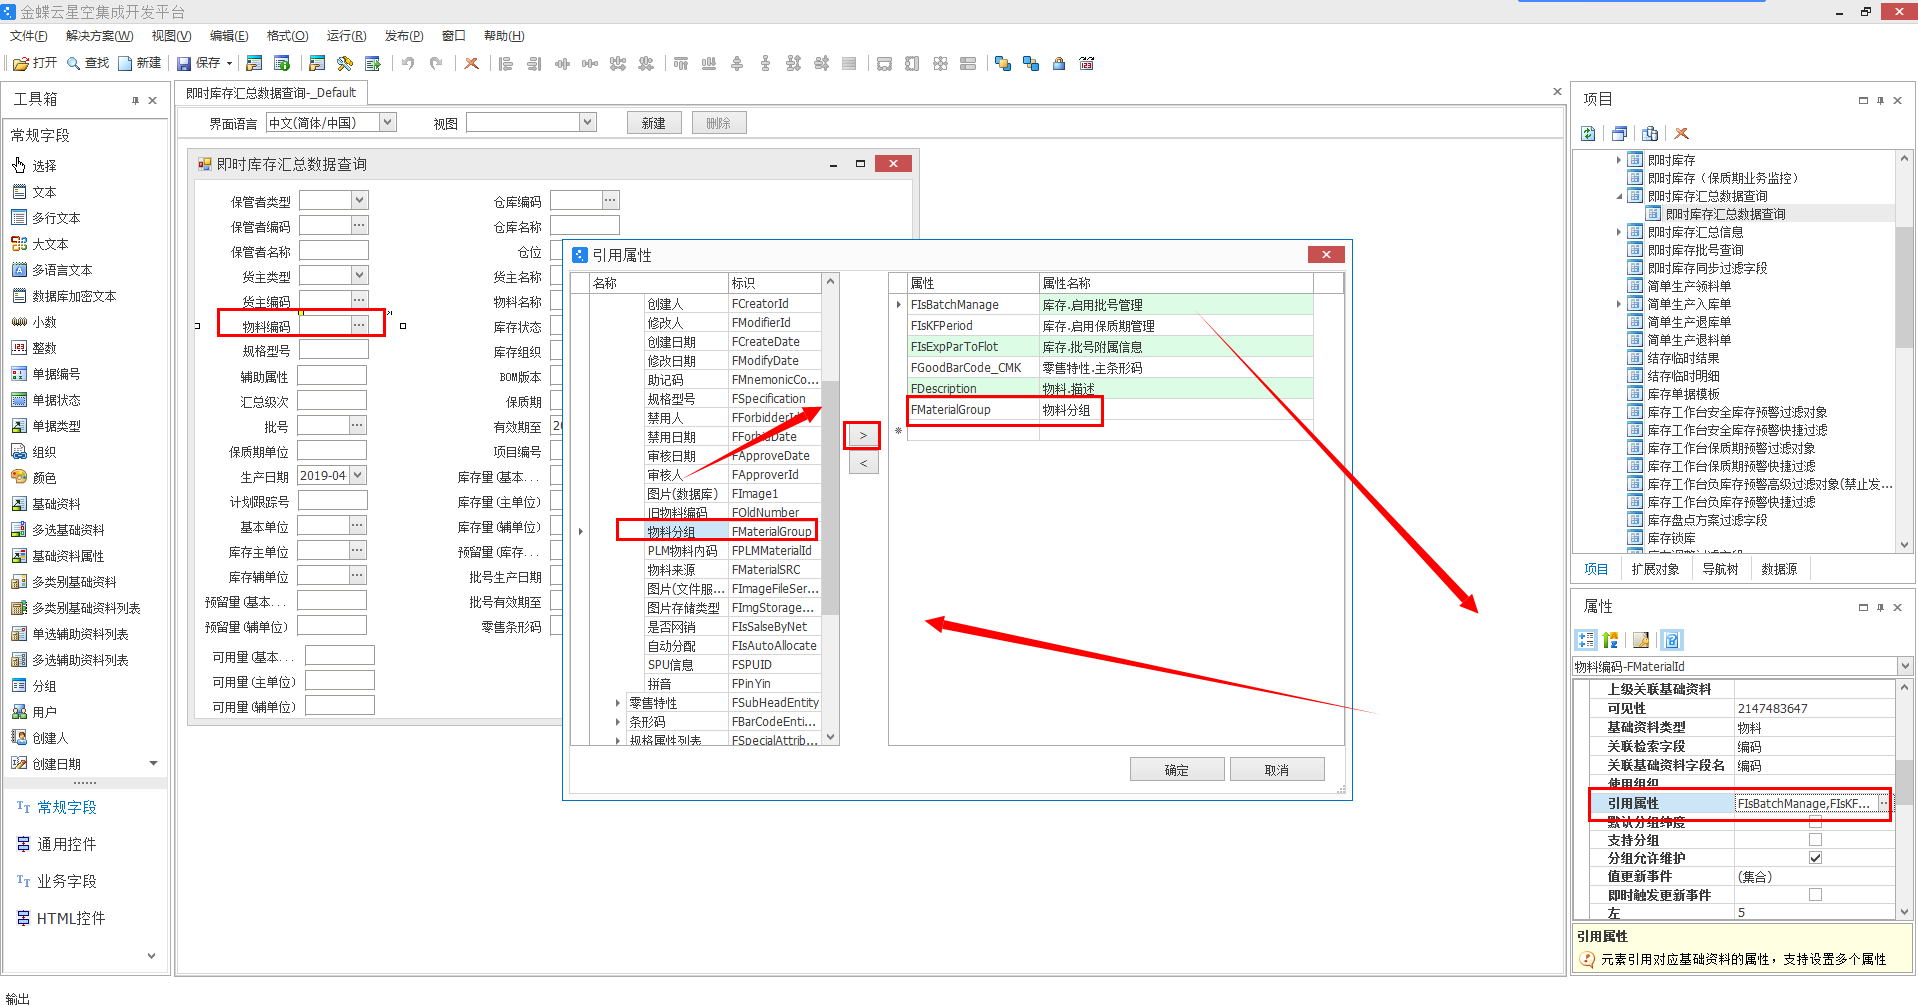
Task: Click the red X delete toolbar icon
Action: (x=472, y=63)
